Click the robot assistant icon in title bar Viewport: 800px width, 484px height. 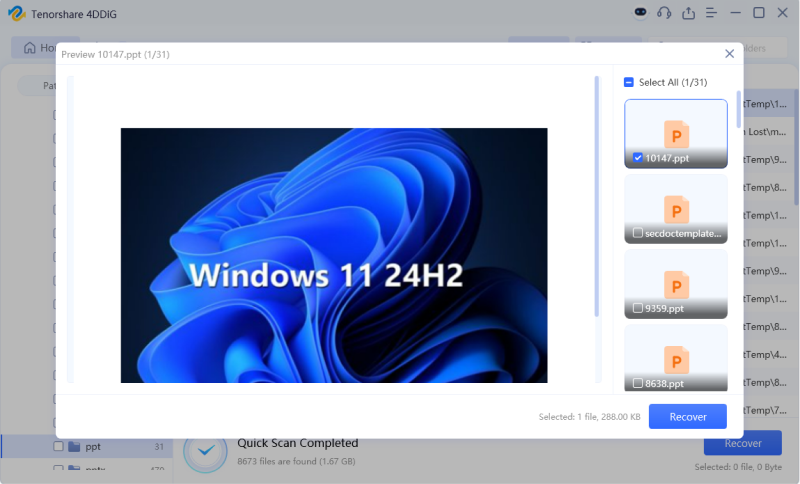(x=641, y=13)
